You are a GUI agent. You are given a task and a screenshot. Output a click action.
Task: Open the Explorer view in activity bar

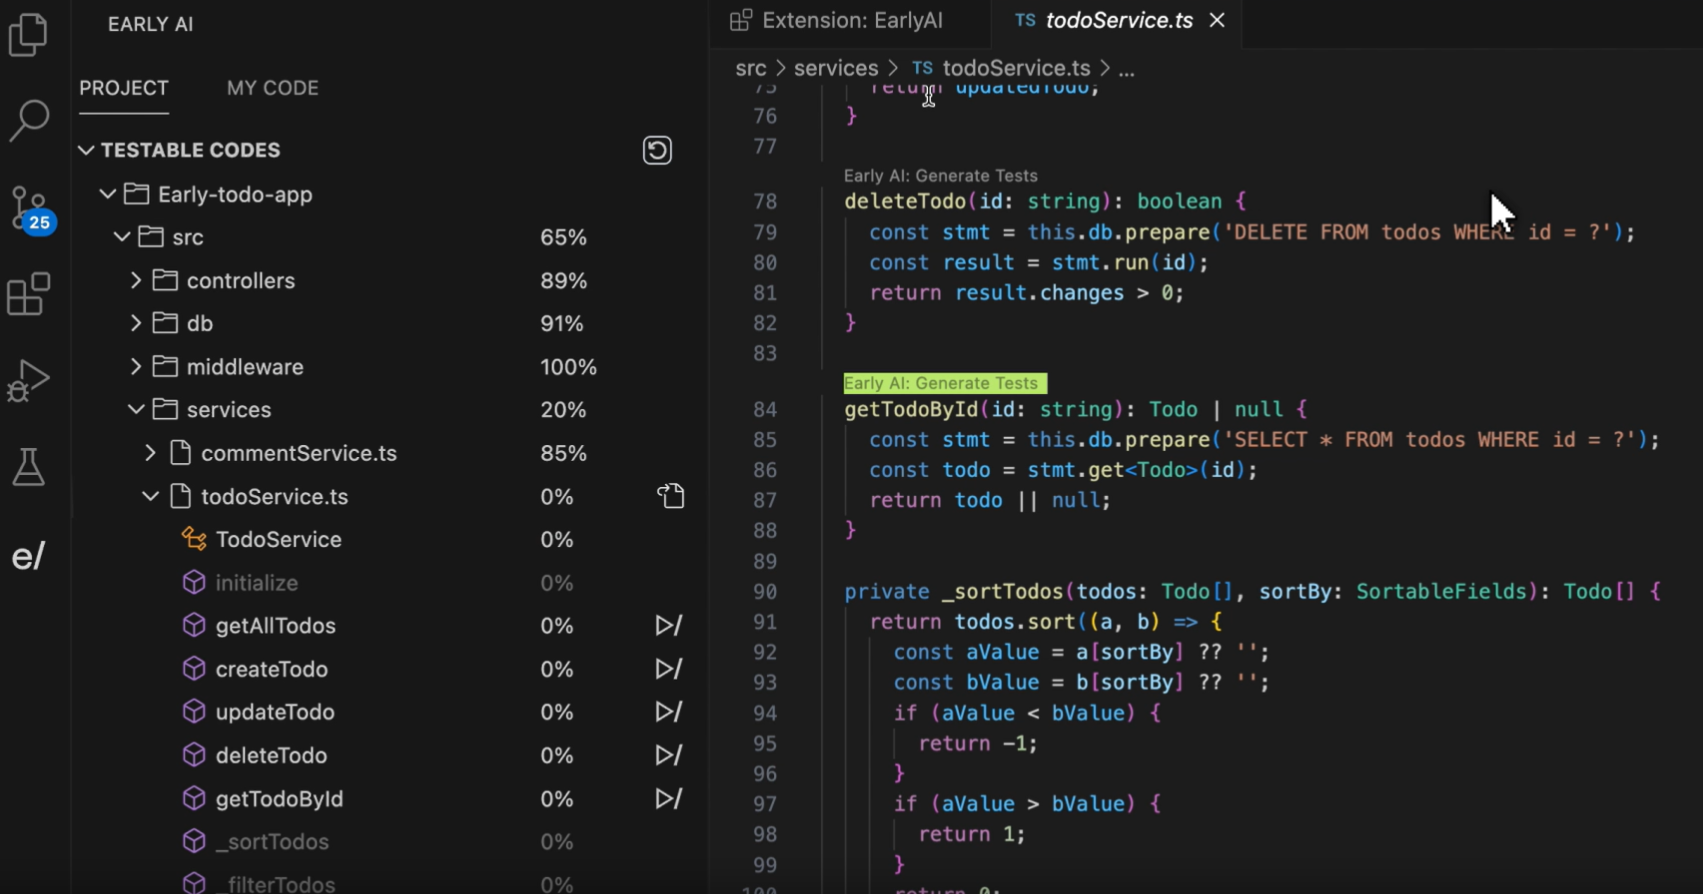tap(28, 35)
